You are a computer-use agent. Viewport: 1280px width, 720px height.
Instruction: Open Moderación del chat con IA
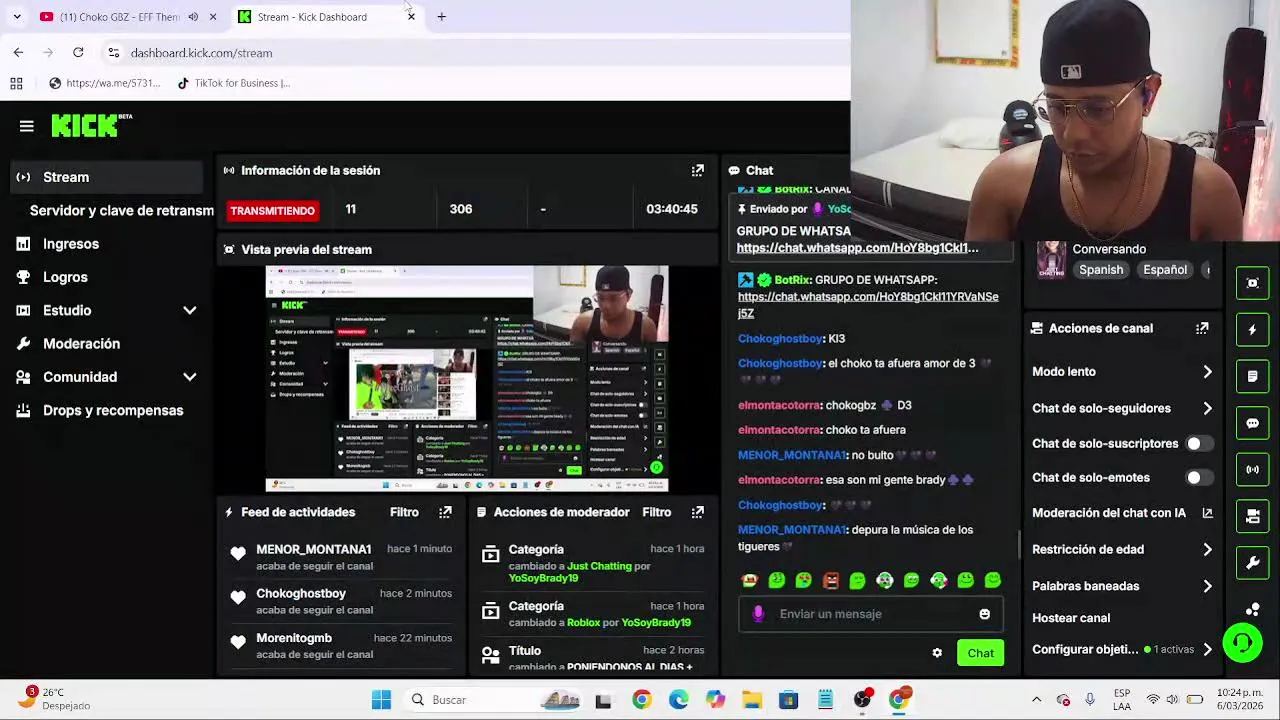point(1122,513)
